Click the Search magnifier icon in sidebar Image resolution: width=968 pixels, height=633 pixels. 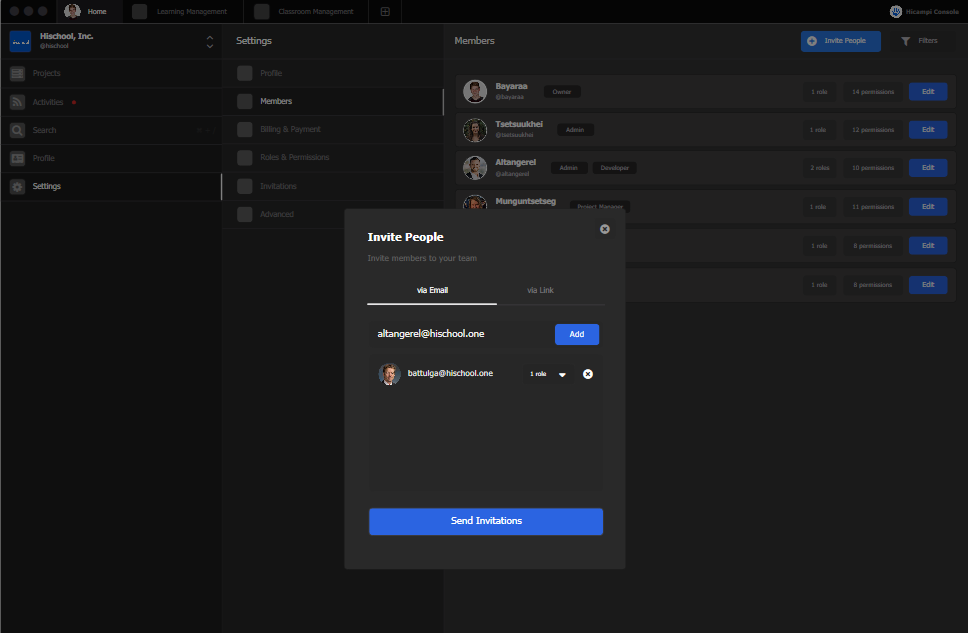(17, 130)
